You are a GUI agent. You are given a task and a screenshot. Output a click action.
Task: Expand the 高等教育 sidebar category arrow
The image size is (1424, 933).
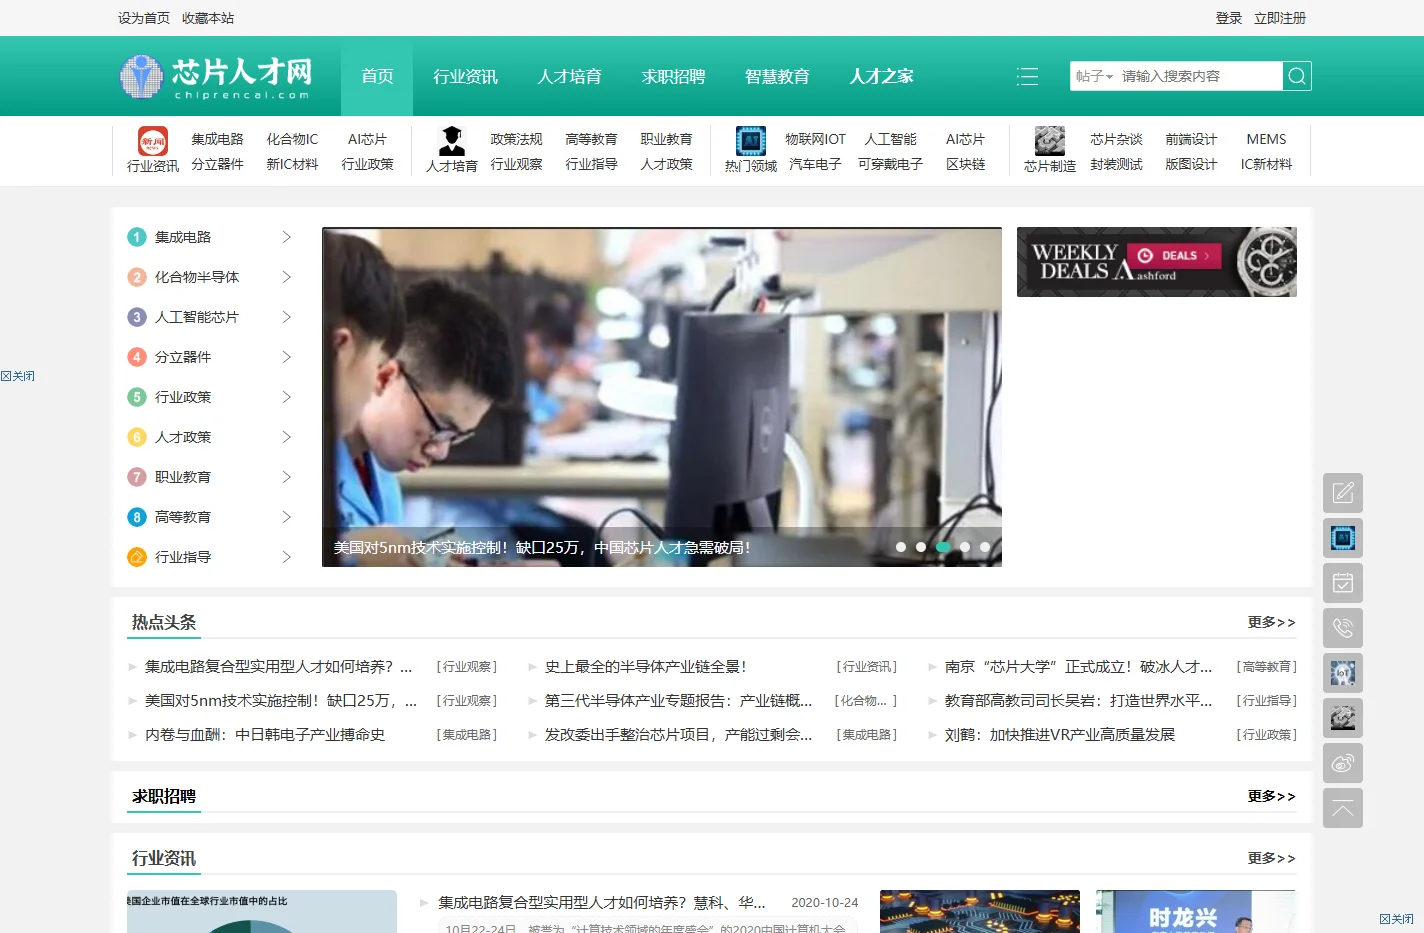[286, 517]
